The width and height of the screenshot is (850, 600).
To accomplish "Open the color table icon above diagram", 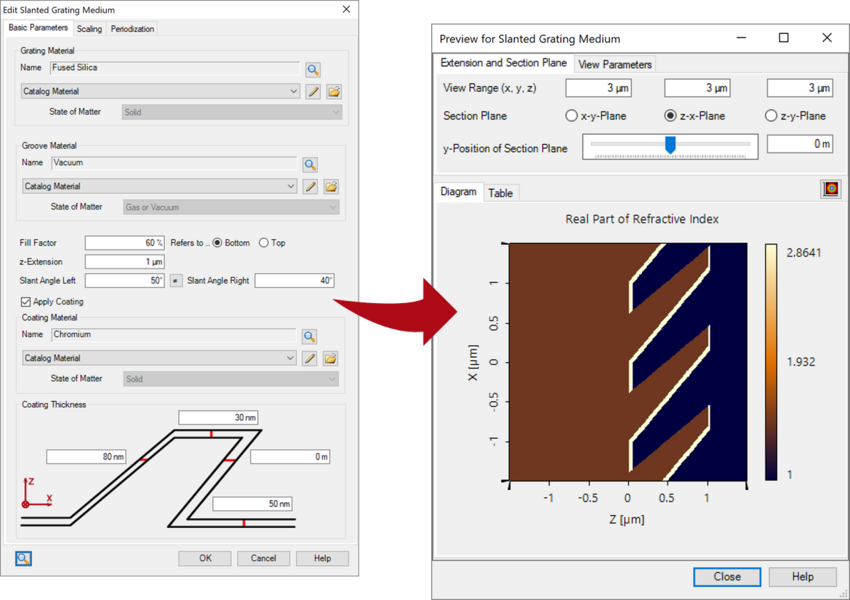I will point(830,189).
